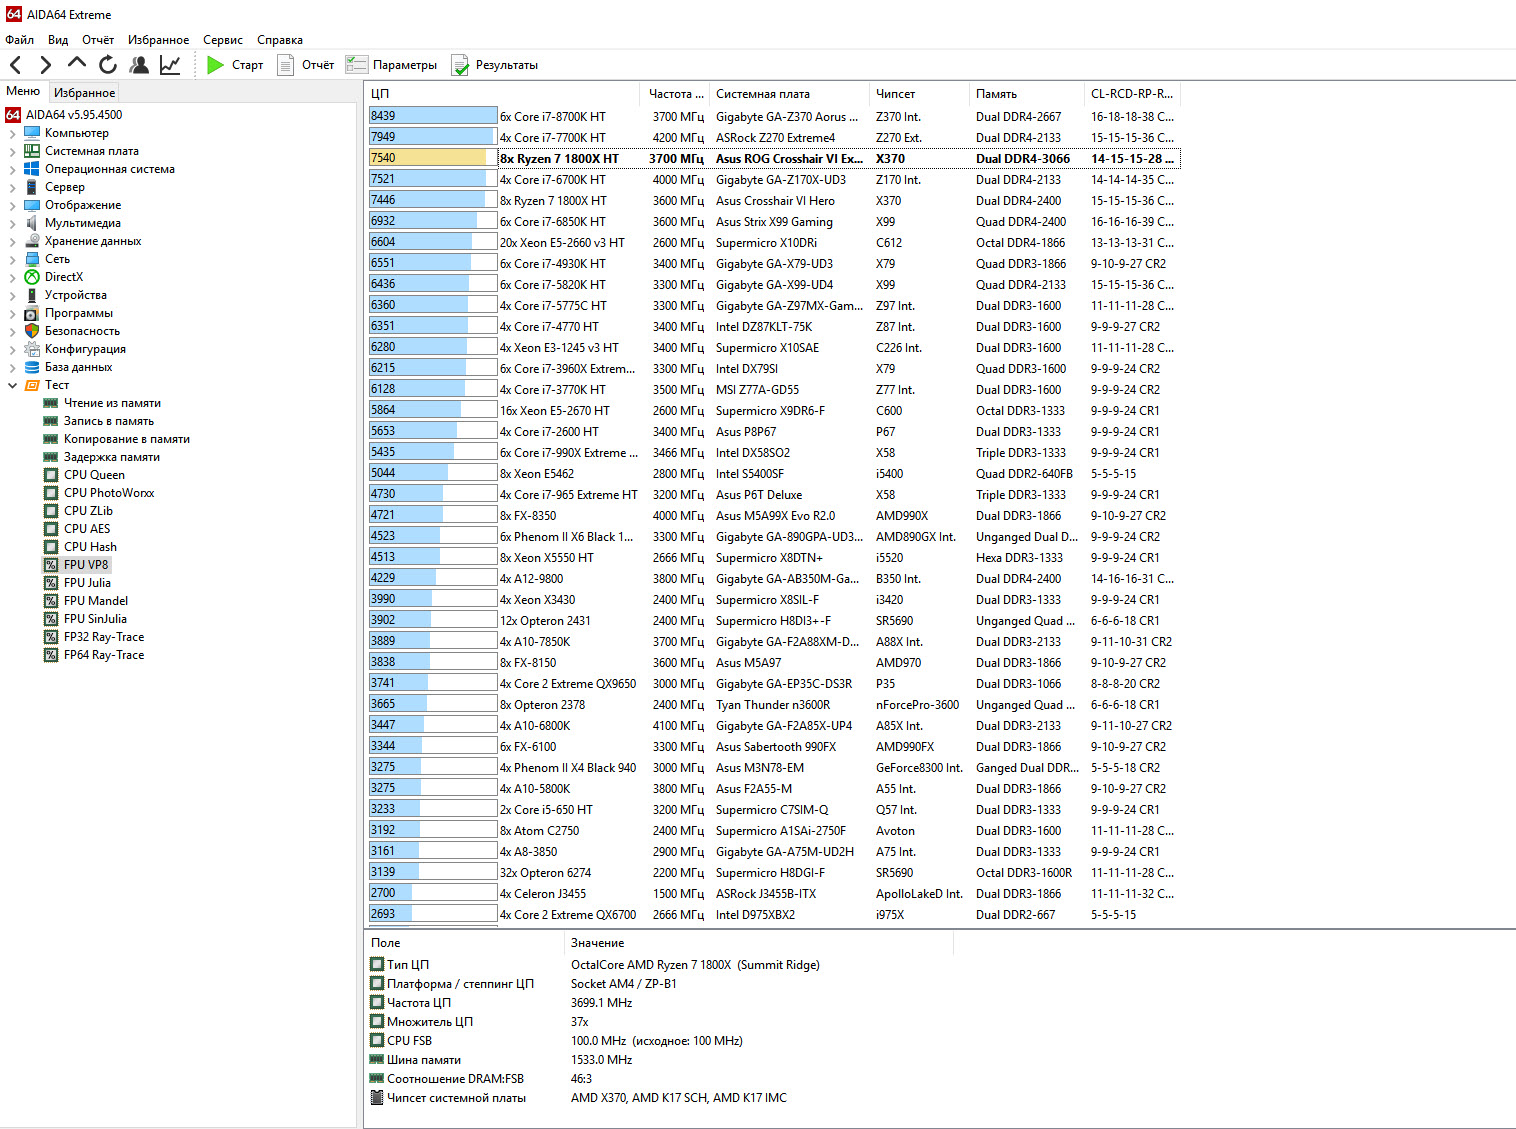Click the Значение header in the details pane
The height and width of the screenshot is (1129, 1516).
point(758,943)
